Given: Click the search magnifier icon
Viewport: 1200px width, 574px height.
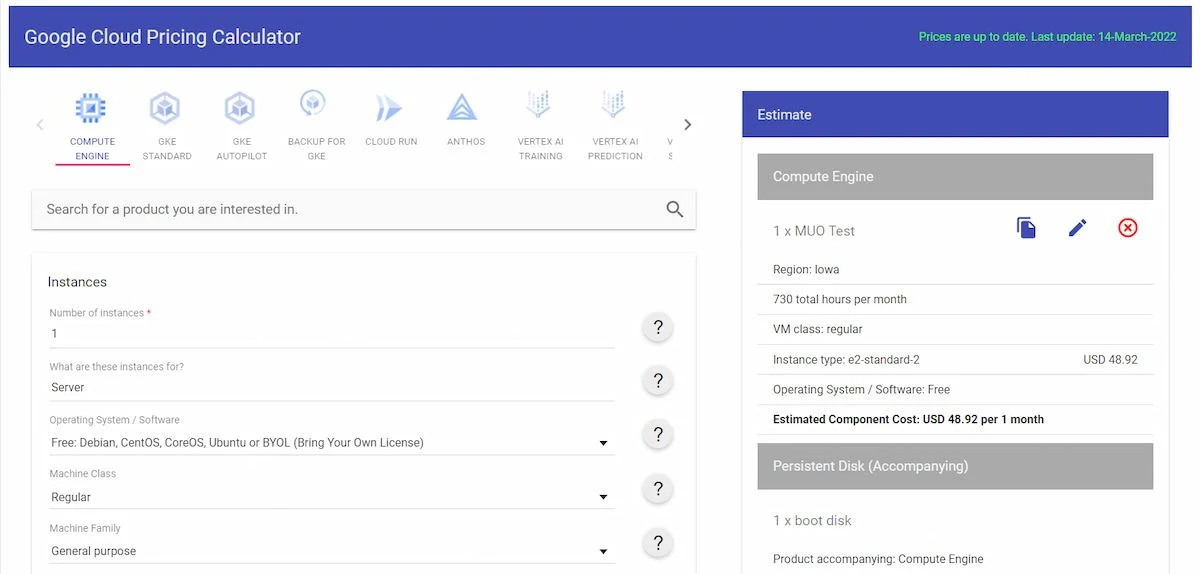Looking at the screenshot, I should click(675, 209).
